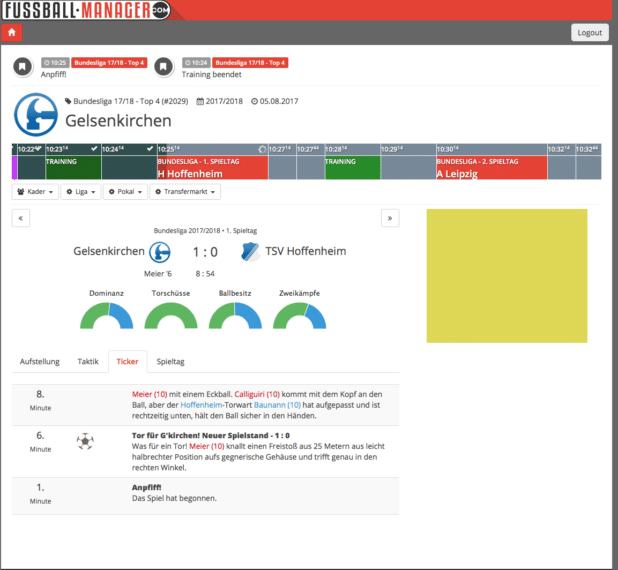Screen dimensions: 618x570
Task: Select the Bundesliga 1. Spieltag Hoffenheim timeline block
Action: click(x=212, y=167)
